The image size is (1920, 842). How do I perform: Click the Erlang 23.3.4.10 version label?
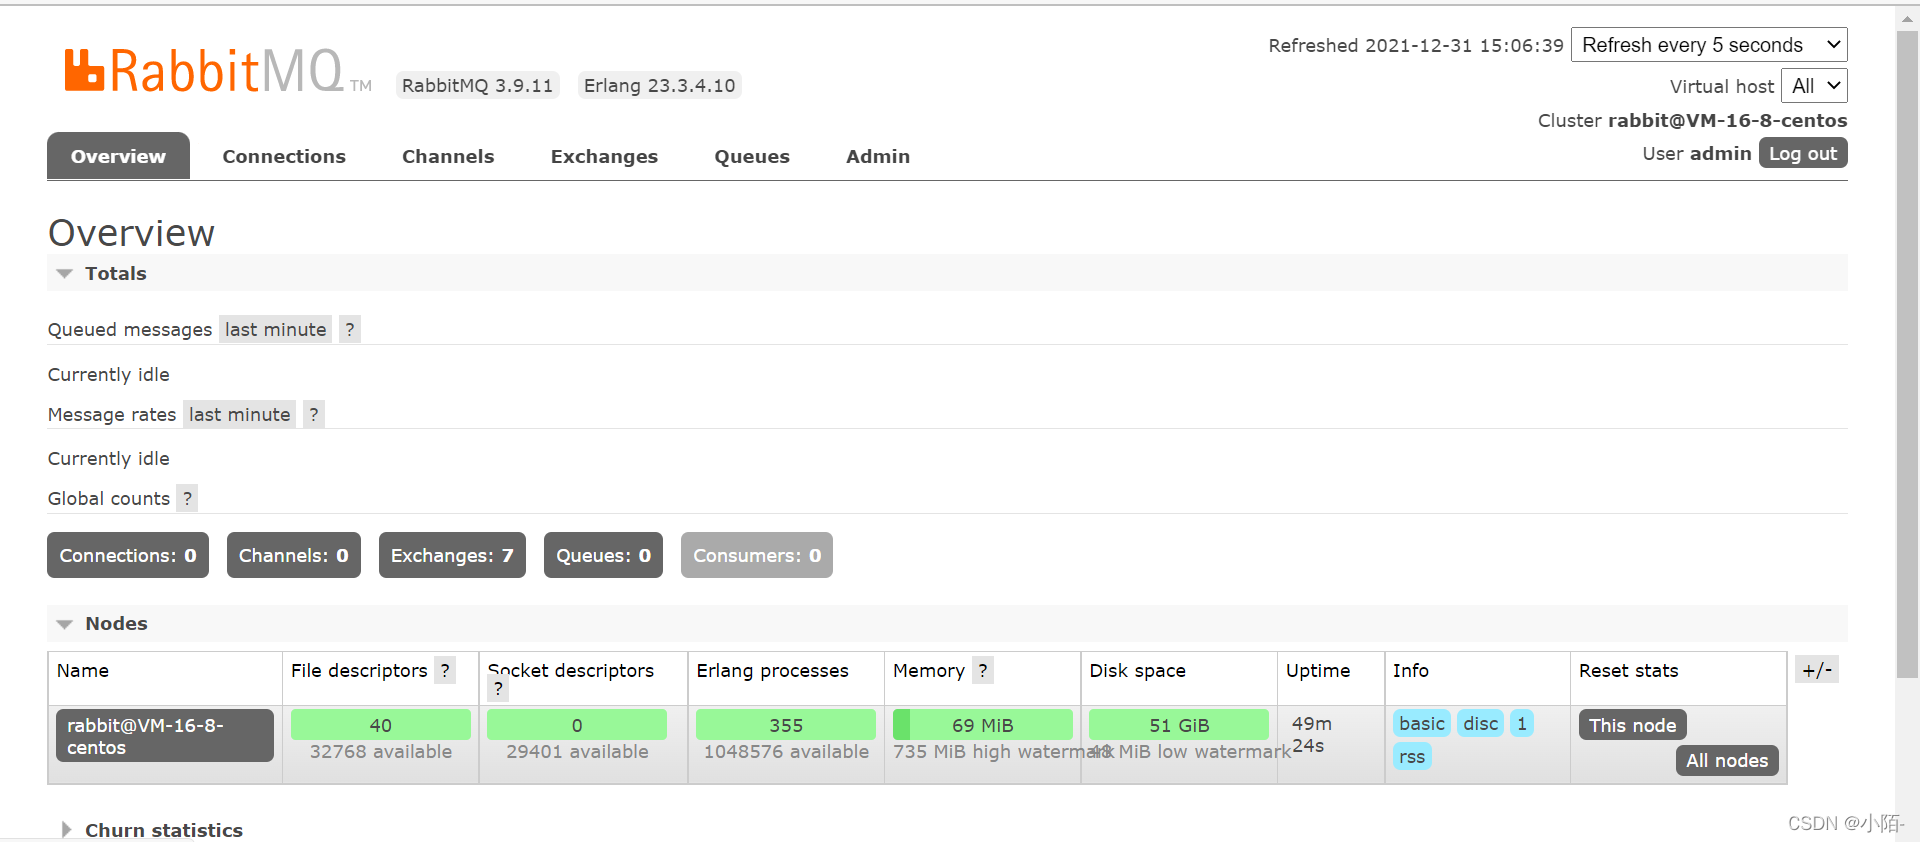coord(659,85)
